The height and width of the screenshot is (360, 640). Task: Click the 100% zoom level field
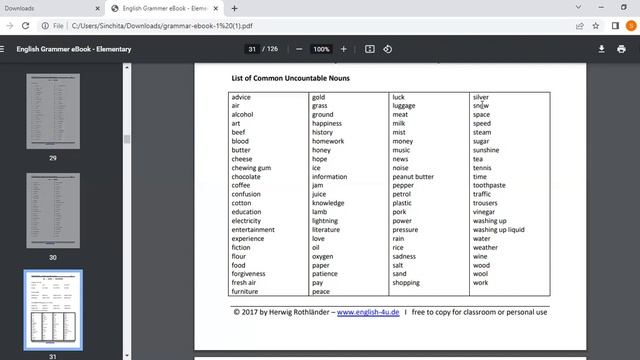coord(321,49)
